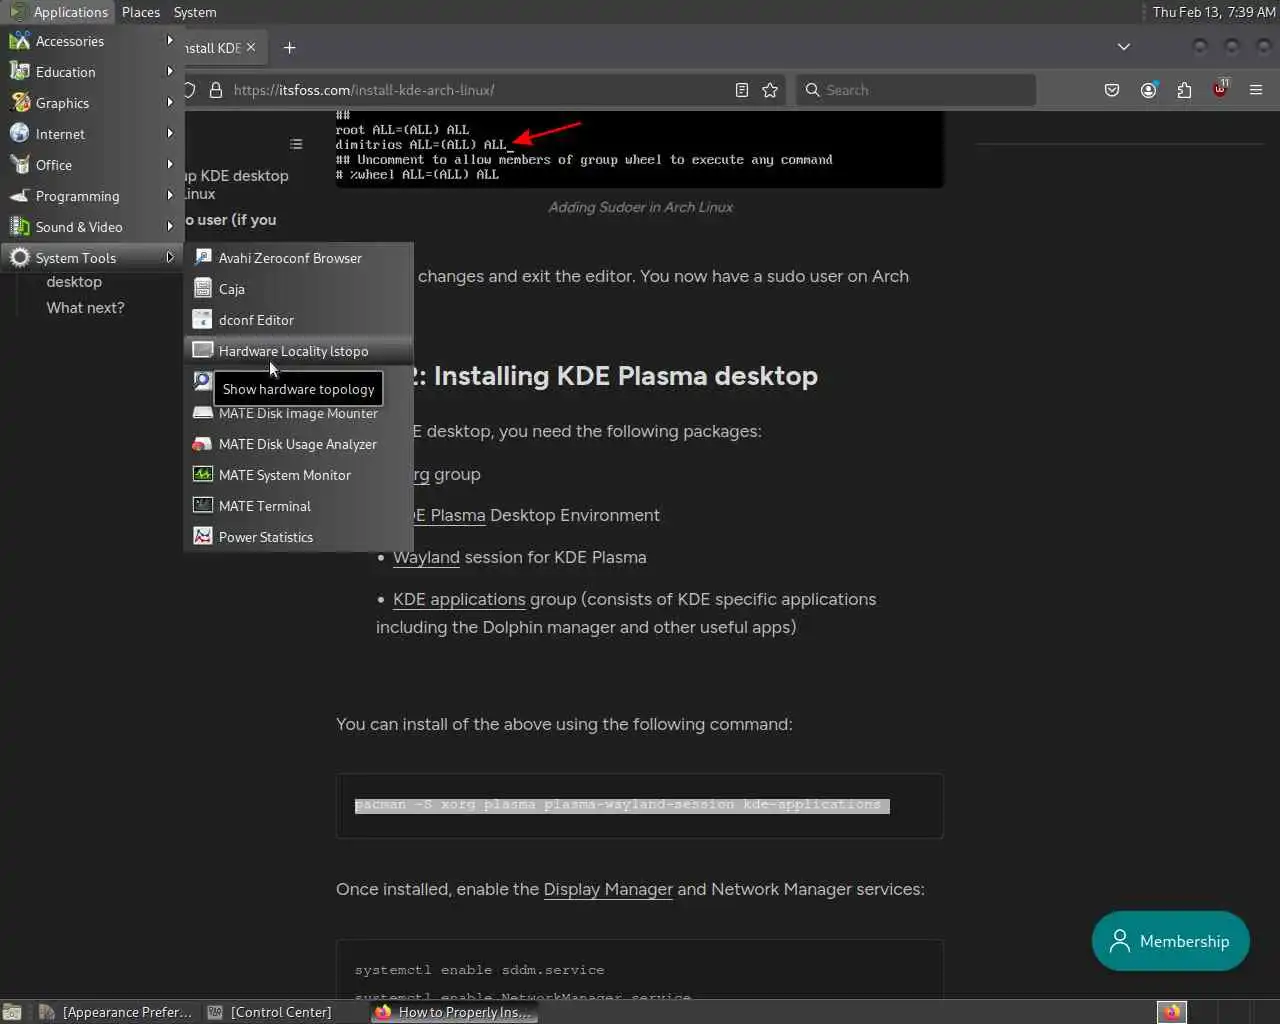
Task: Click the Internet globe icon
Action: [x=20, y=134]
